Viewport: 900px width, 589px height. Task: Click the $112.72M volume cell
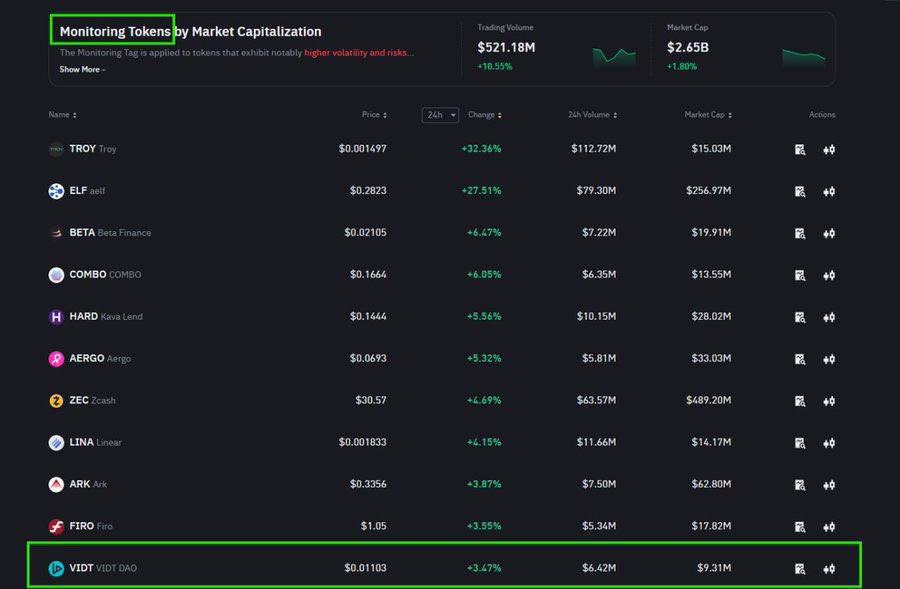click(593, 149)
